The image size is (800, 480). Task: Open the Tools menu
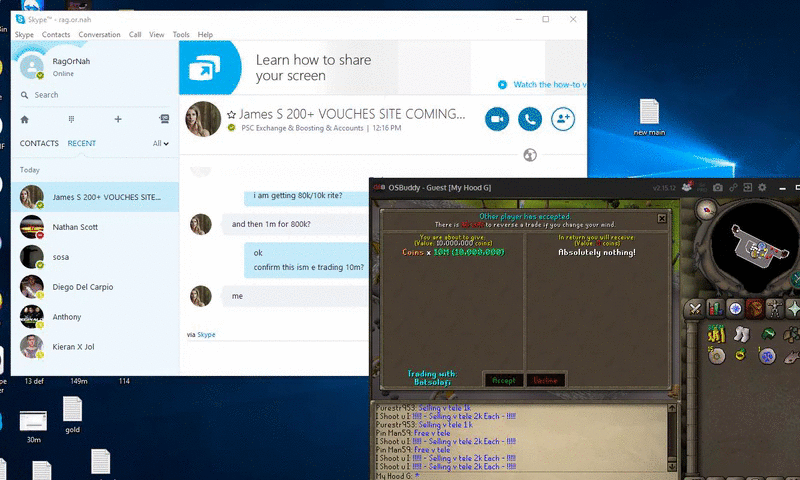[181, 35]
